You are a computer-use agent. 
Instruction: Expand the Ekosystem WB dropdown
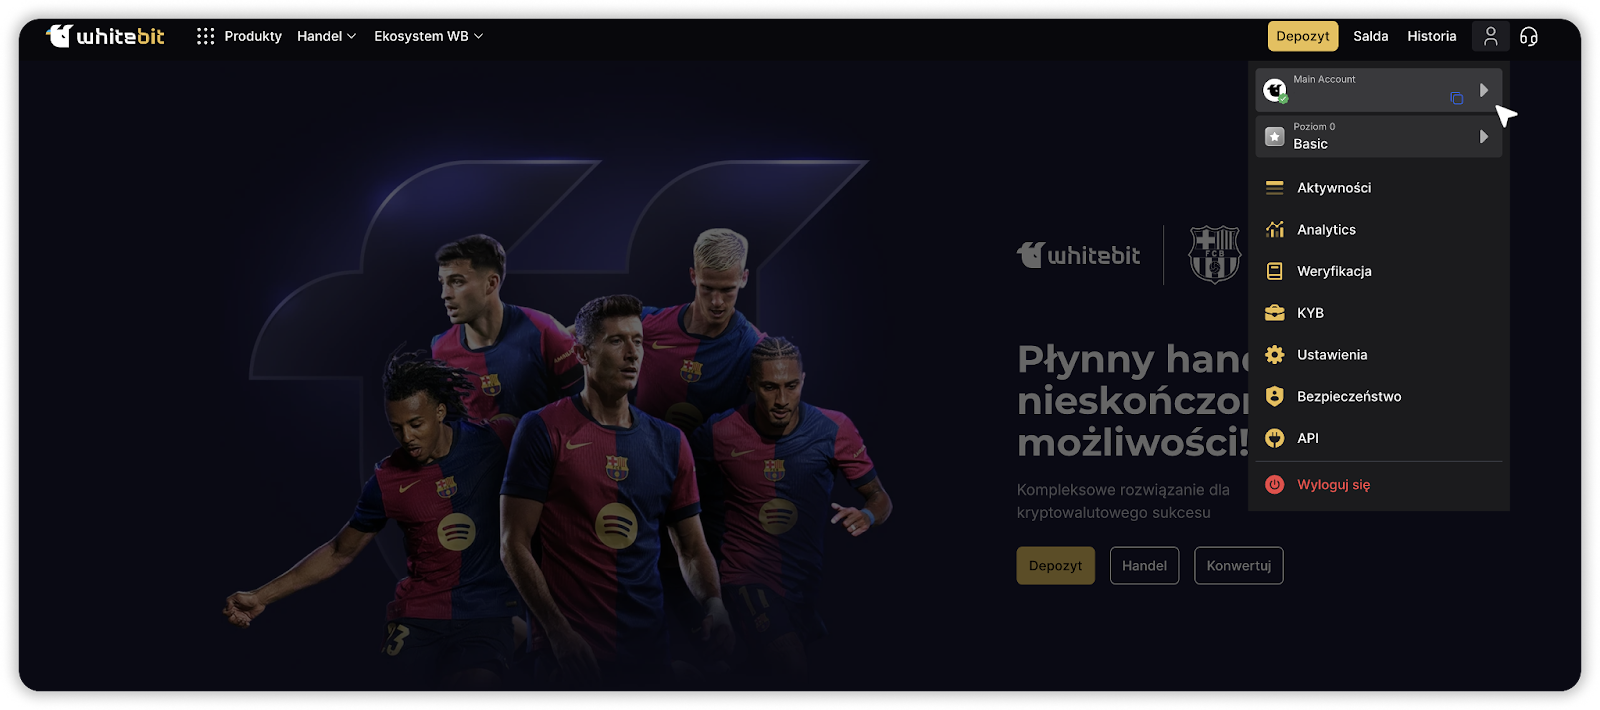pyautogui.click(x=428, y=36)
